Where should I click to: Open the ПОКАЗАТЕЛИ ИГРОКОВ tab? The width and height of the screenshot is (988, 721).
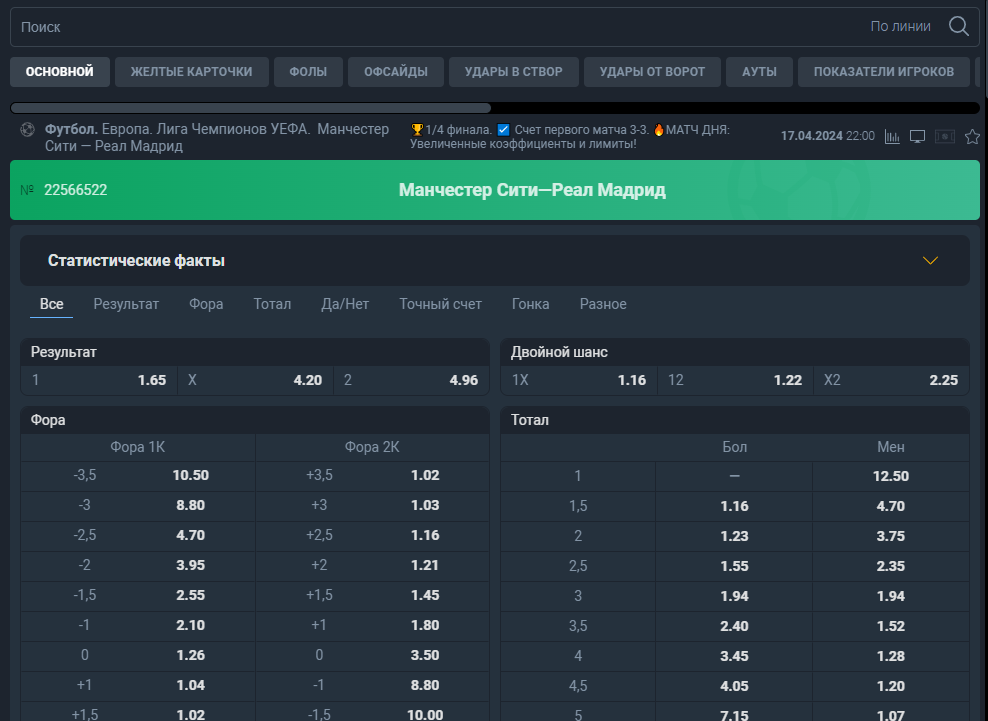(883, 72)
